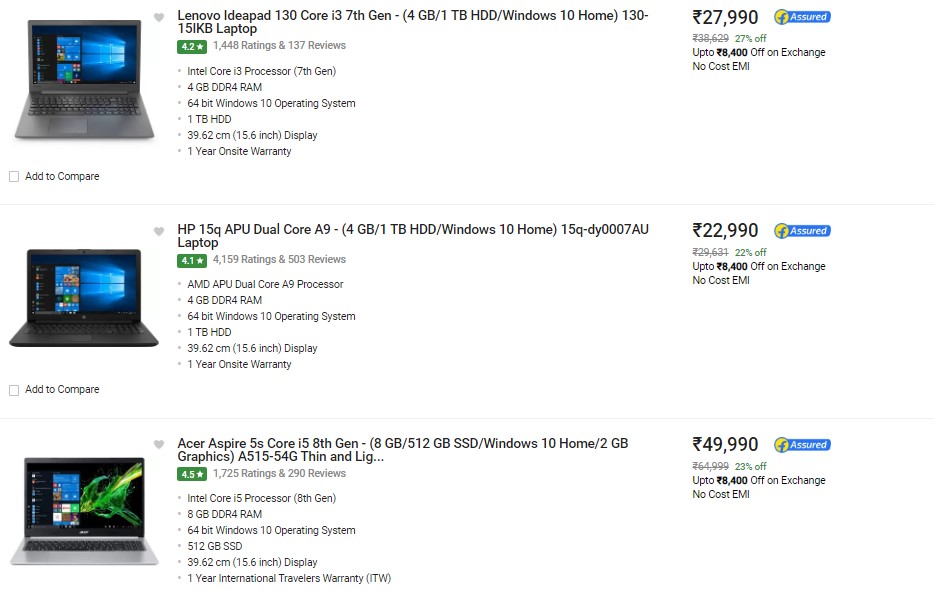
Task: Click the HP black laptop product image
Action: (x=84, y=297)
